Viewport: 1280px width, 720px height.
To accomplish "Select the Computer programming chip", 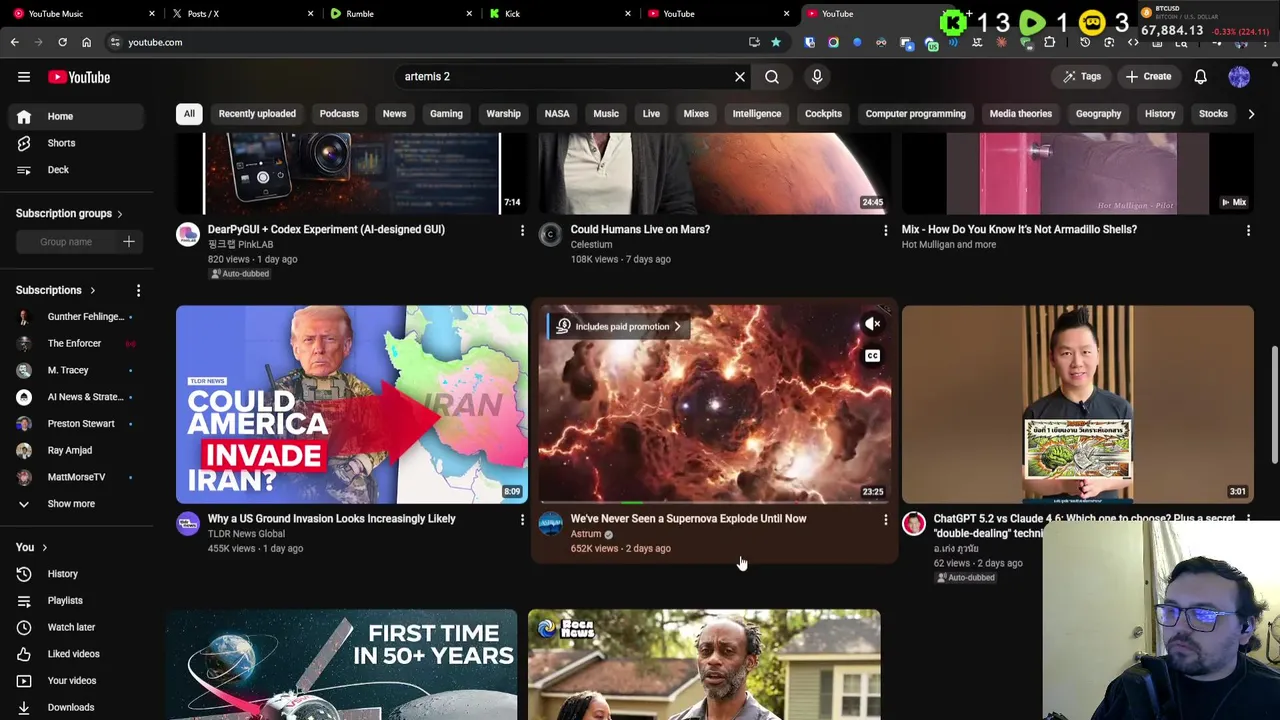I will [x=915, y=114].
